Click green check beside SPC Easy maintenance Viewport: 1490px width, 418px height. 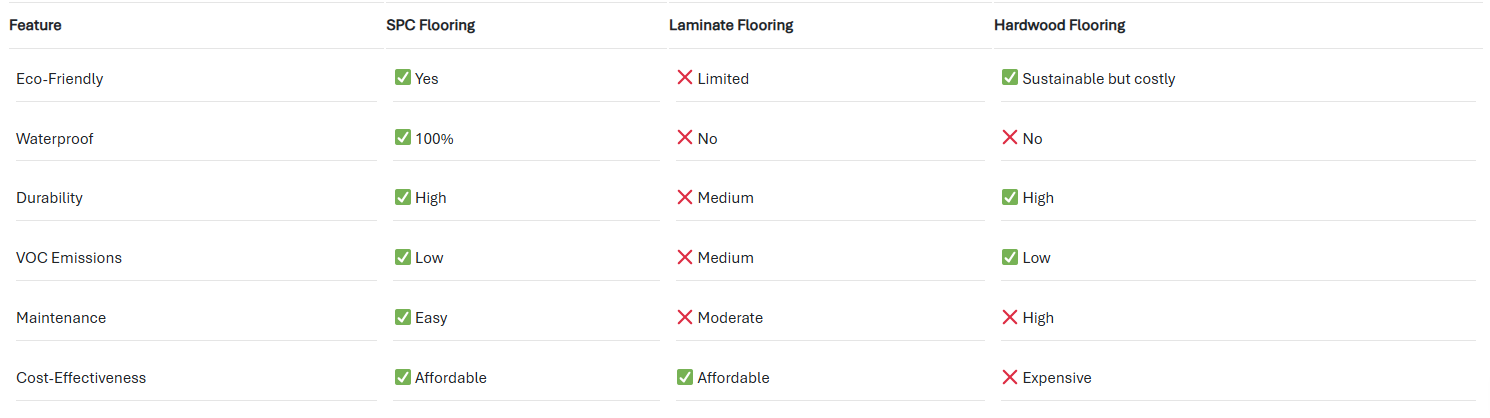(x=403, y=317)
